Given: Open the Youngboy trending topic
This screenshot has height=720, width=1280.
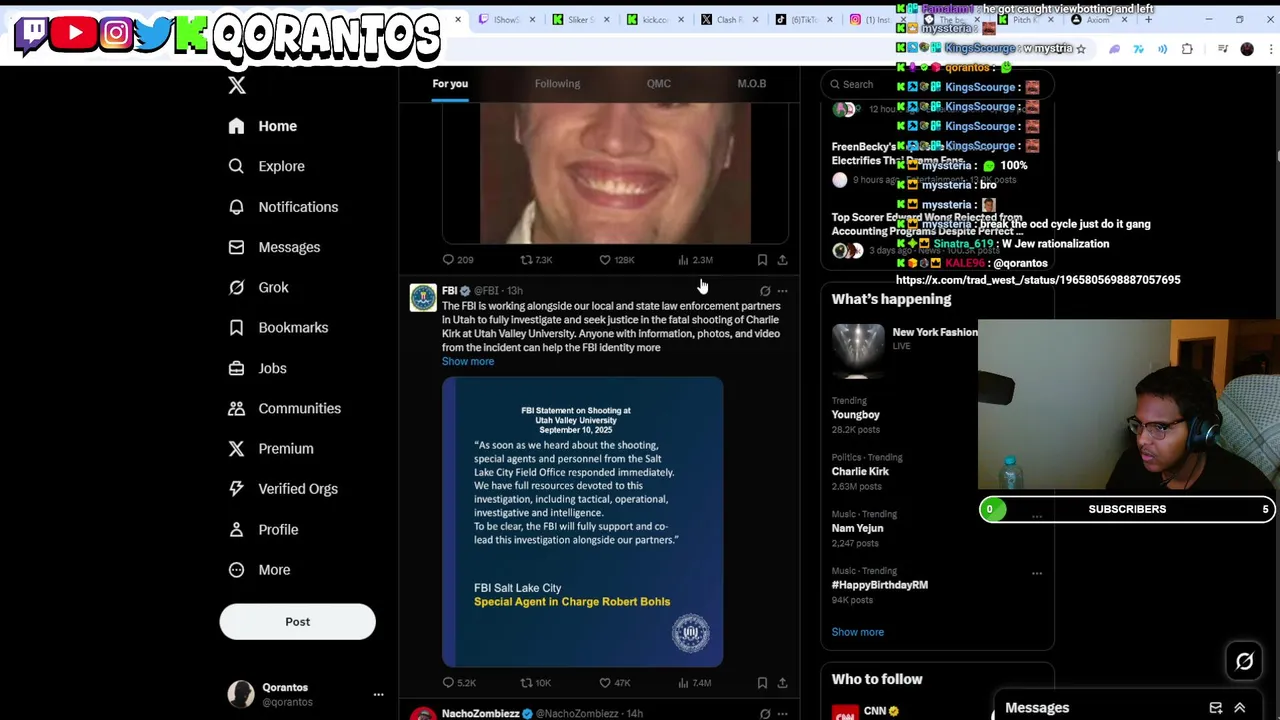Looking at the screenshot, I should point(856,415).
